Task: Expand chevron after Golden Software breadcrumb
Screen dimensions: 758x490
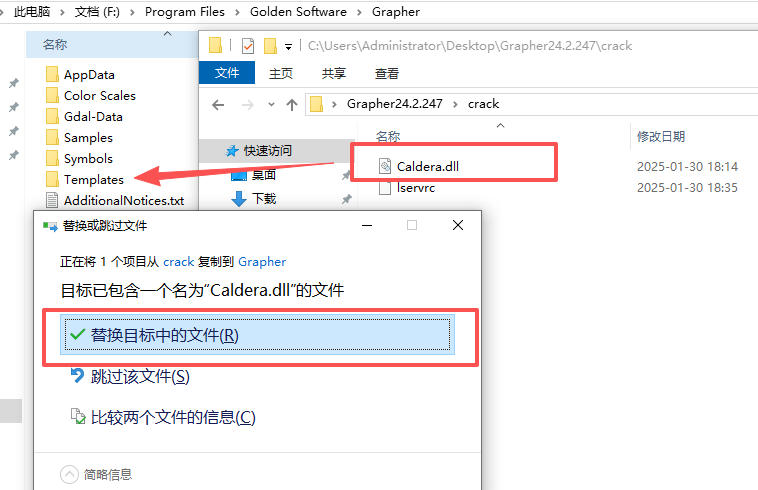Action: (359, 13)
